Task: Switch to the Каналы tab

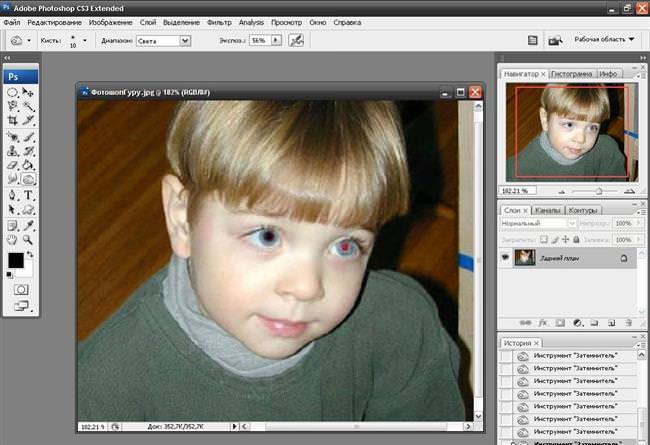Action: [548, 210]
